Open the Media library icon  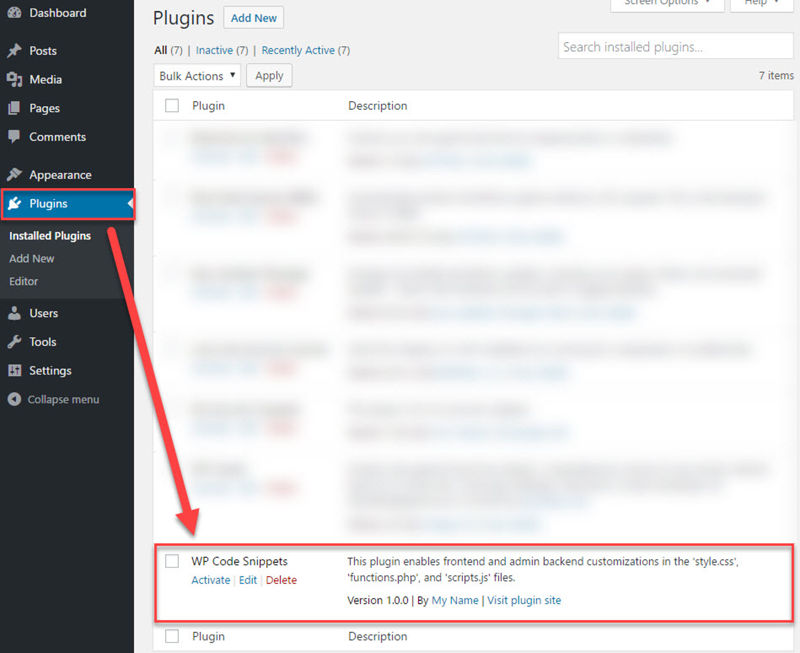point(17,80)
